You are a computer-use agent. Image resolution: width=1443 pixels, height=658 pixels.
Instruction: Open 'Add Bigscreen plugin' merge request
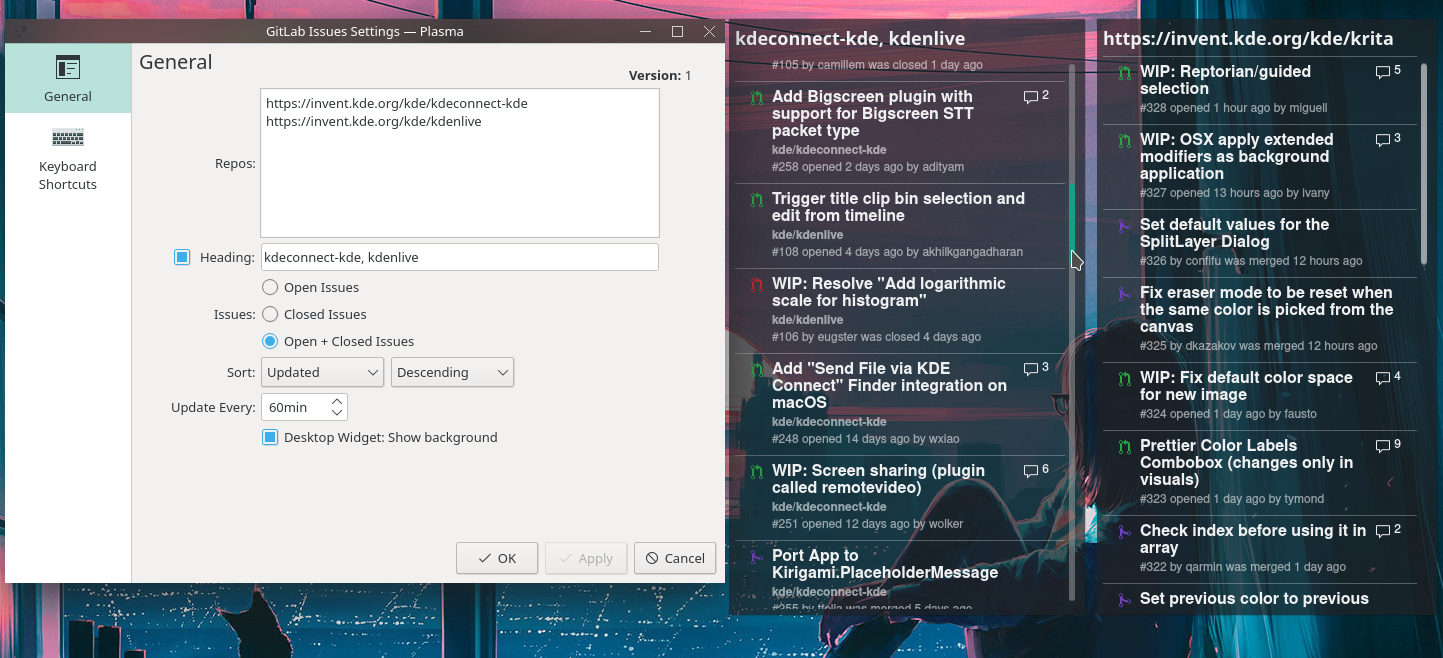coord(872,113)
